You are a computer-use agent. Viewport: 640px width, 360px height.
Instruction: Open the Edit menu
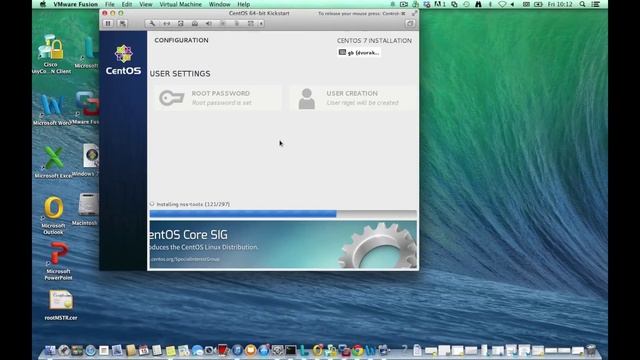click(127, 4)
